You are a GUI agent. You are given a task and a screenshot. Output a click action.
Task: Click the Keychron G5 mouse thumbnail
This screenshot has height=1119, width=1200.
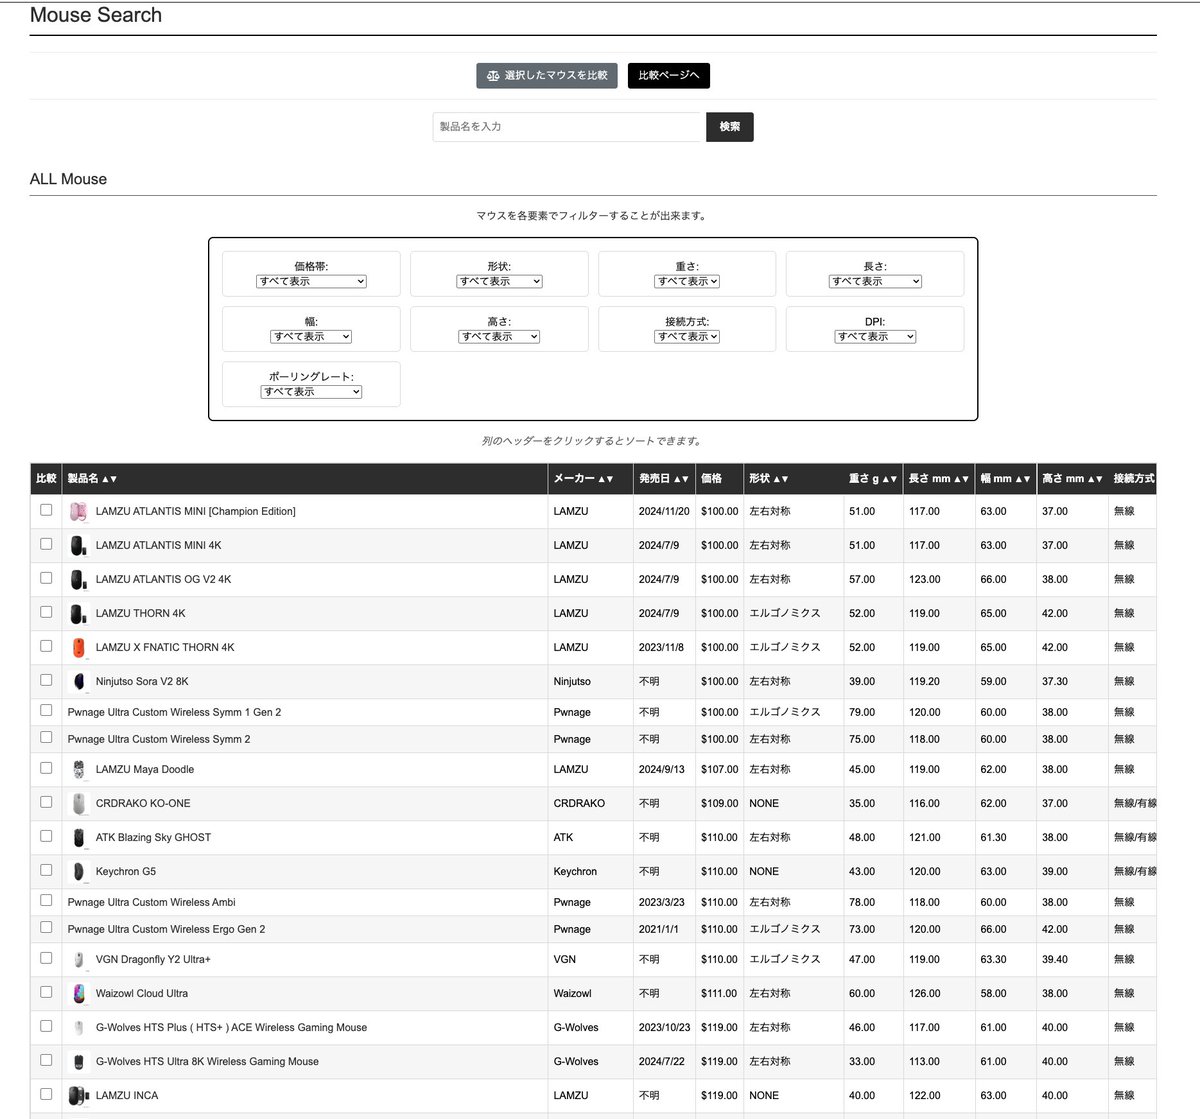coord(78,872)
